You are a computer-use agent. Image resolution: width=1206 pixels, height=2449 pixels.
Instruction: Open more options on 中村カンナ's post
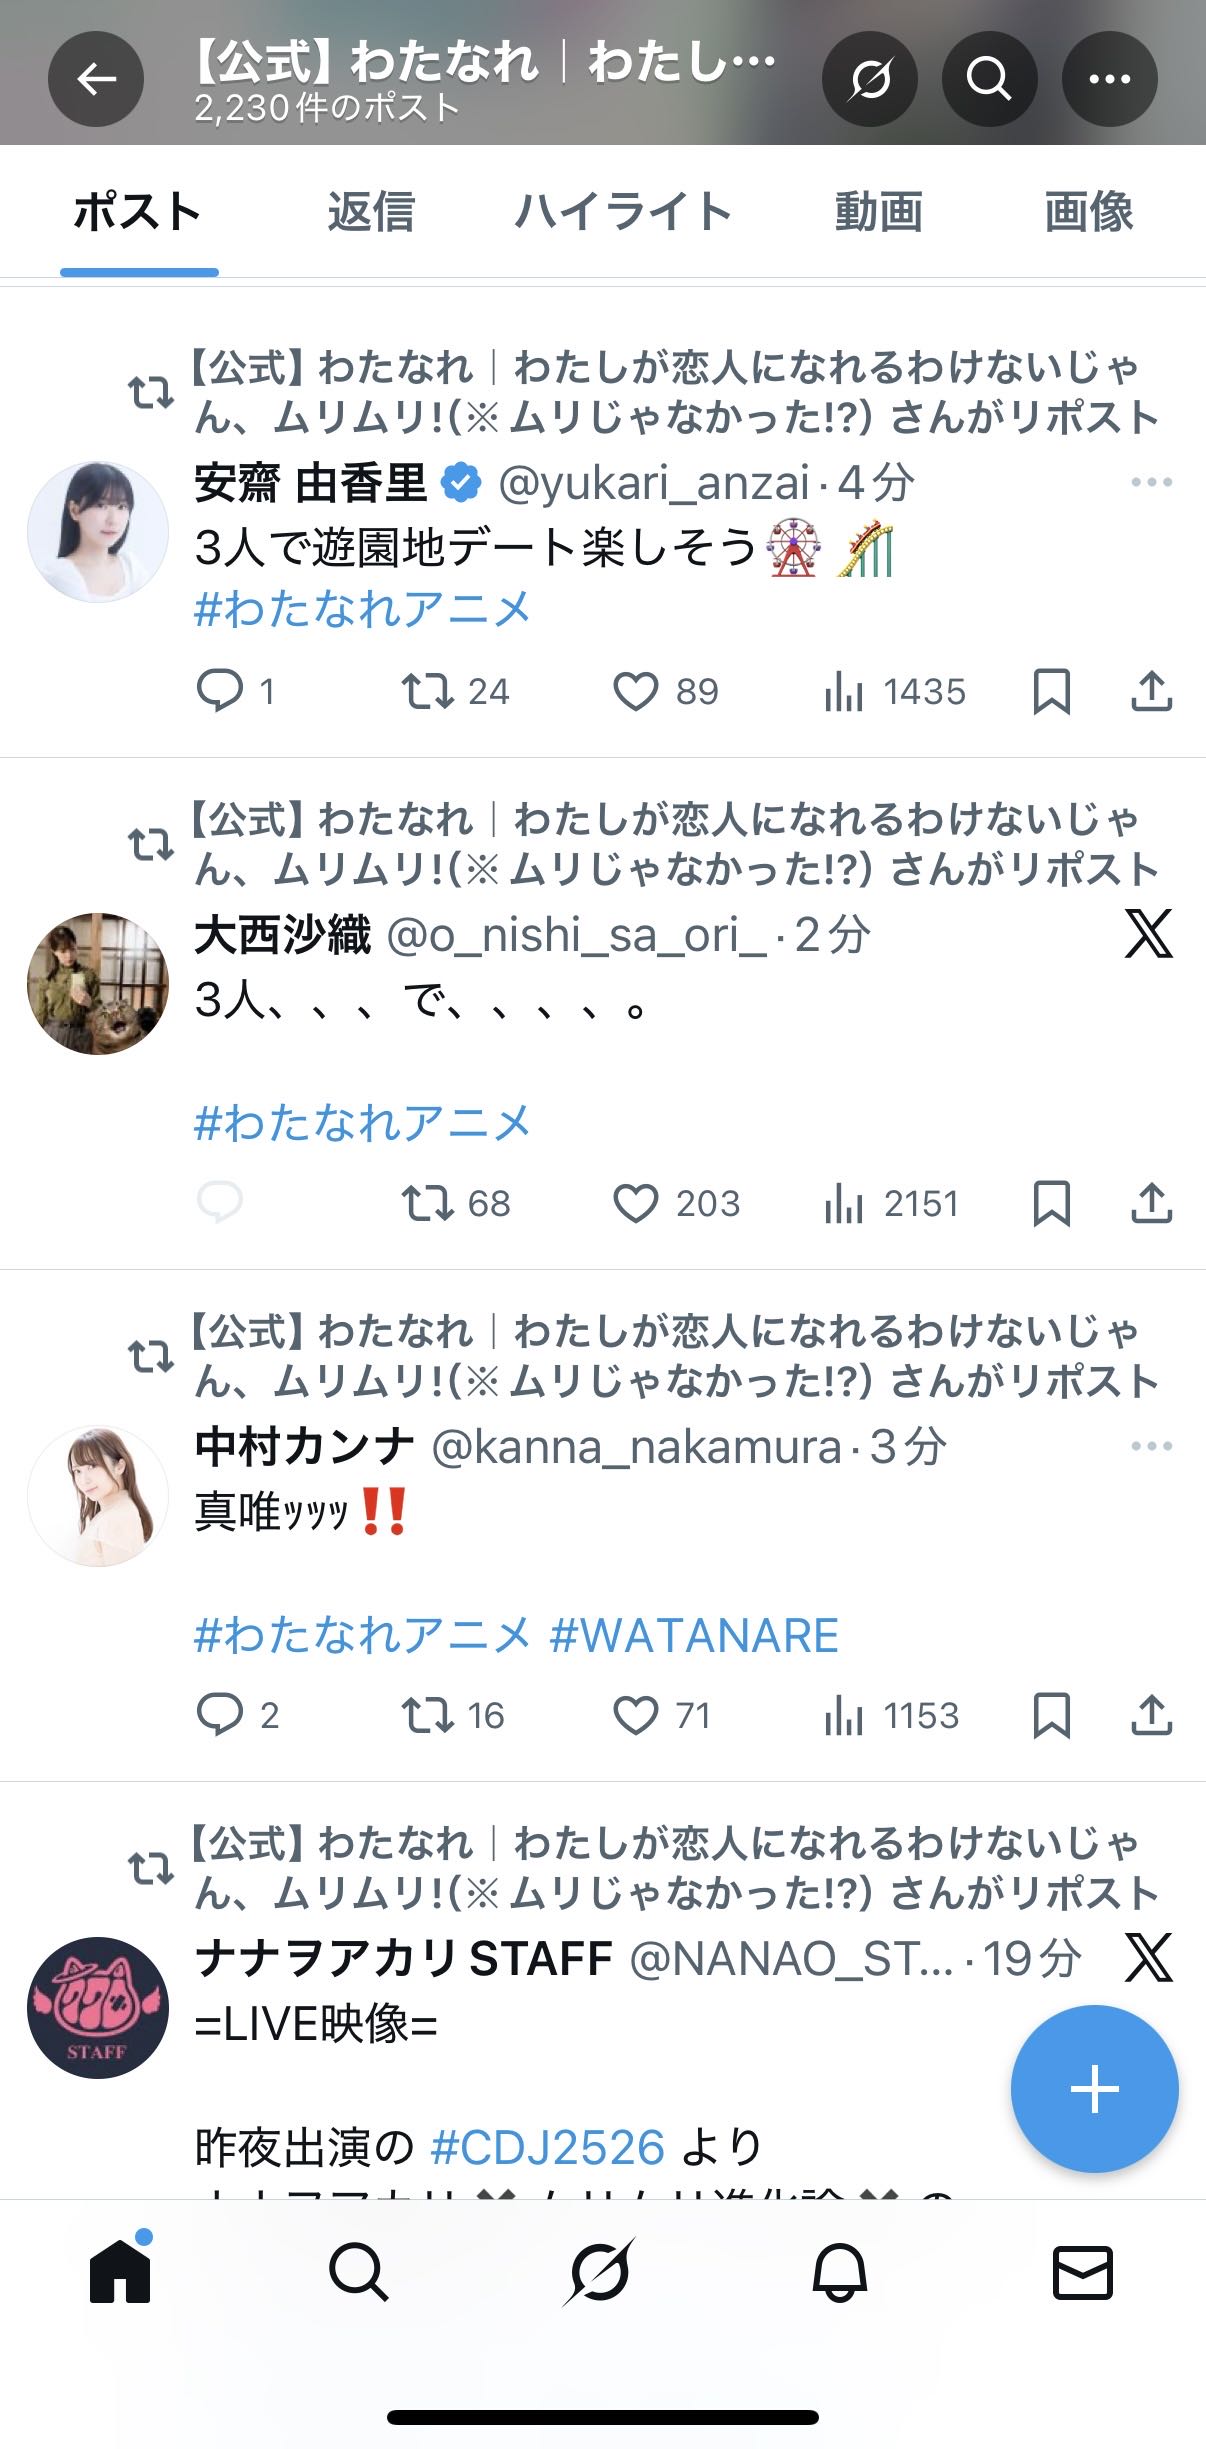coord(1151,1446)
